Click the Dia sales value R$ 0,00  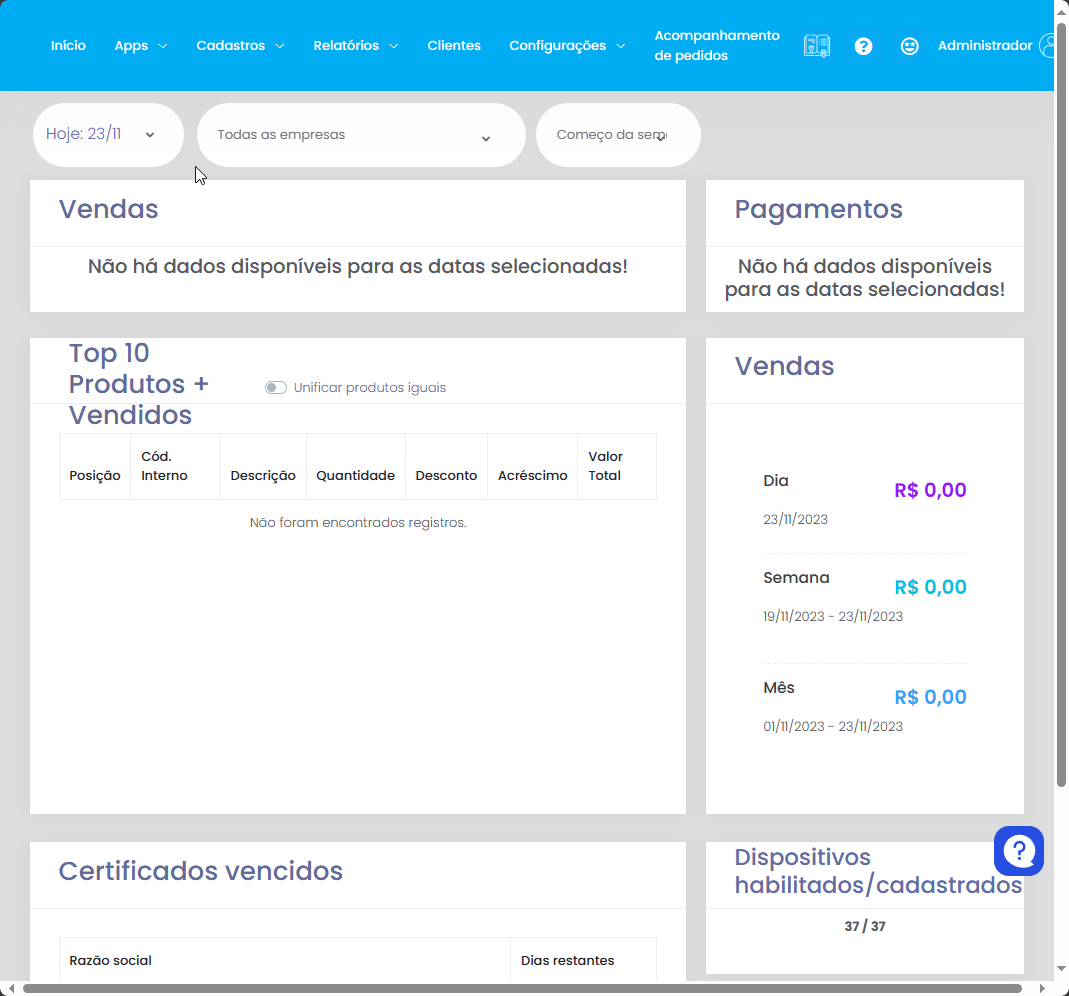[930, 490]
